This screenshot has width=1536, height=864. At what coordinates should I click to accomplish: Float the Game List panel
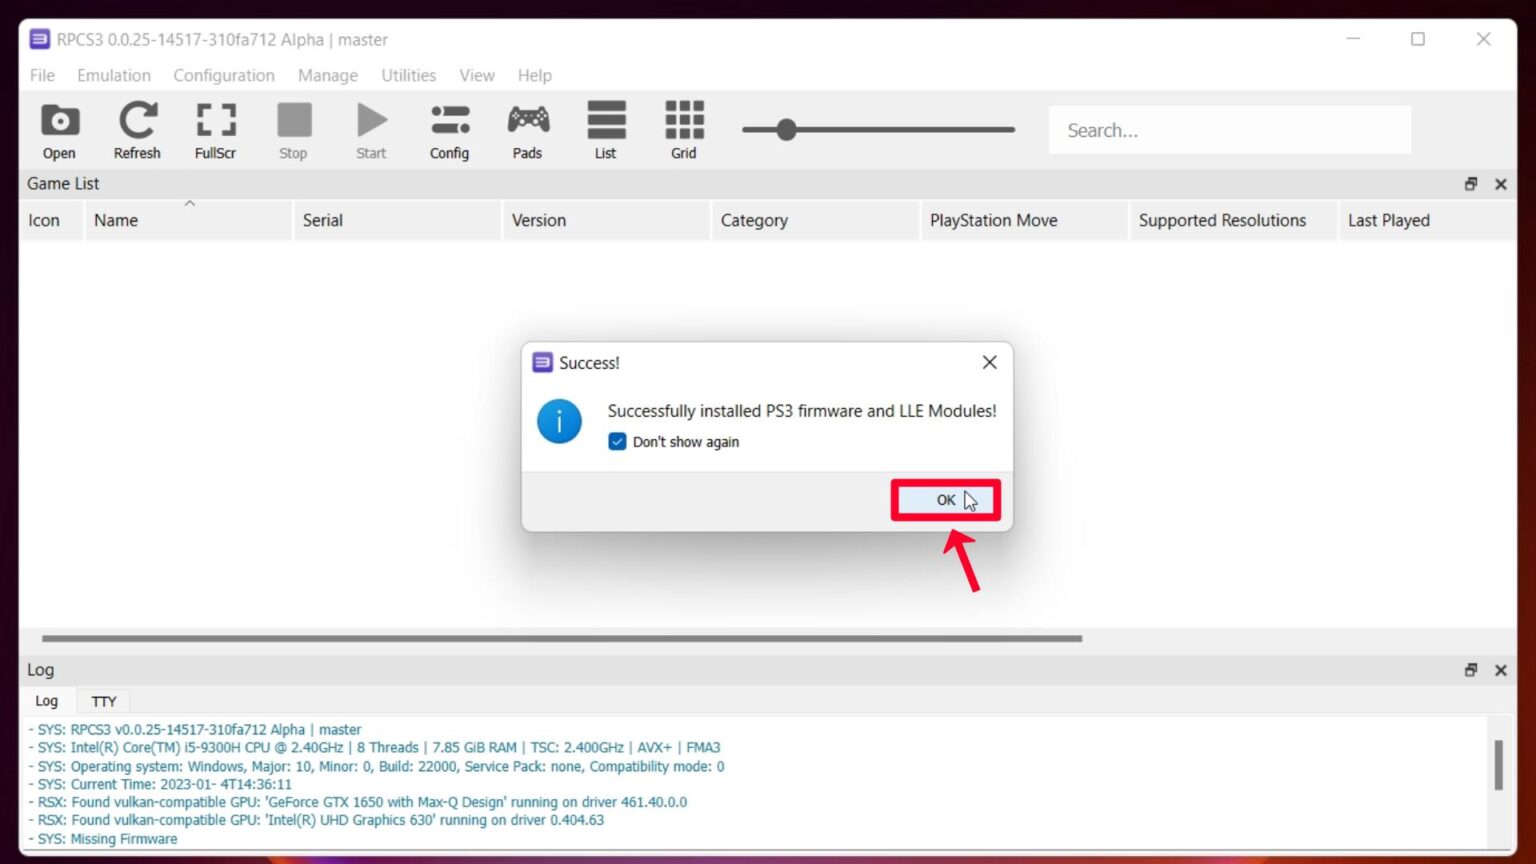[1470, 184]
